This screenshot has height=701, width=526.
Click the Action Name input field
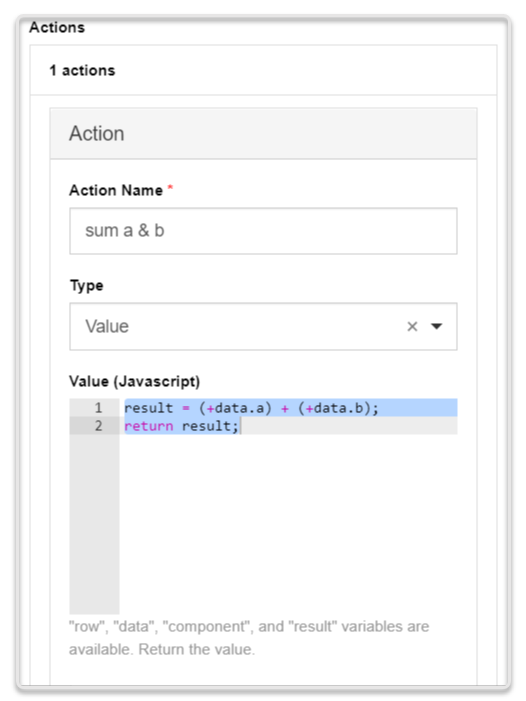(263, 231)
